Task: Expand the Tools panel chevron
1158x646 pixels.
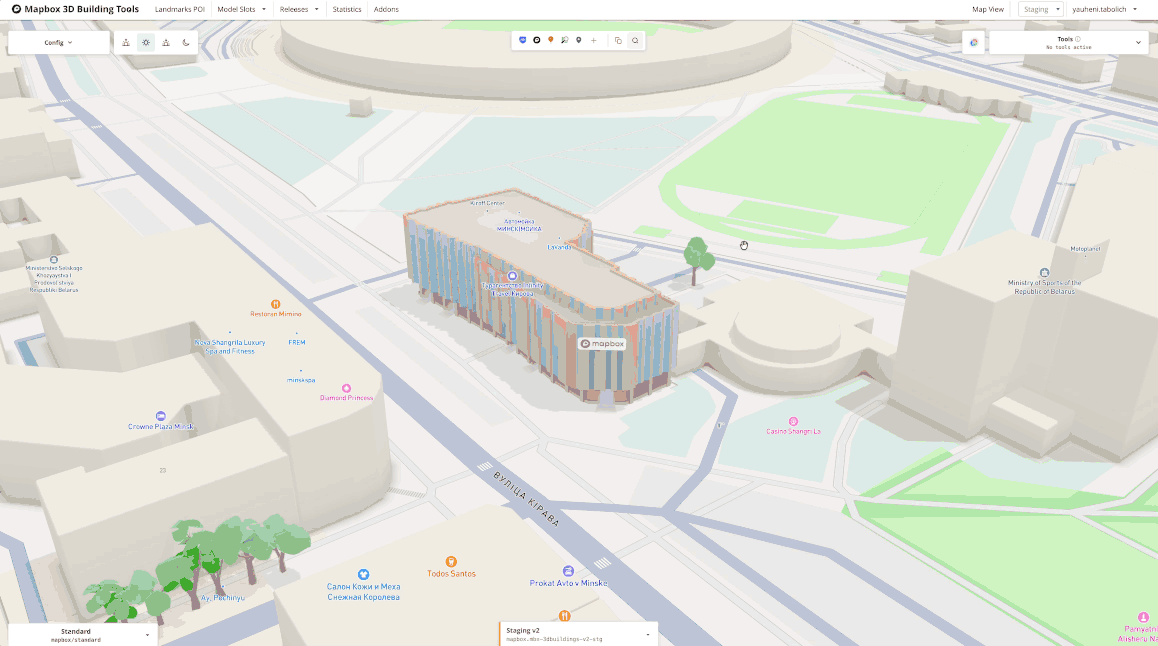Action: (x=1138, y=43)
